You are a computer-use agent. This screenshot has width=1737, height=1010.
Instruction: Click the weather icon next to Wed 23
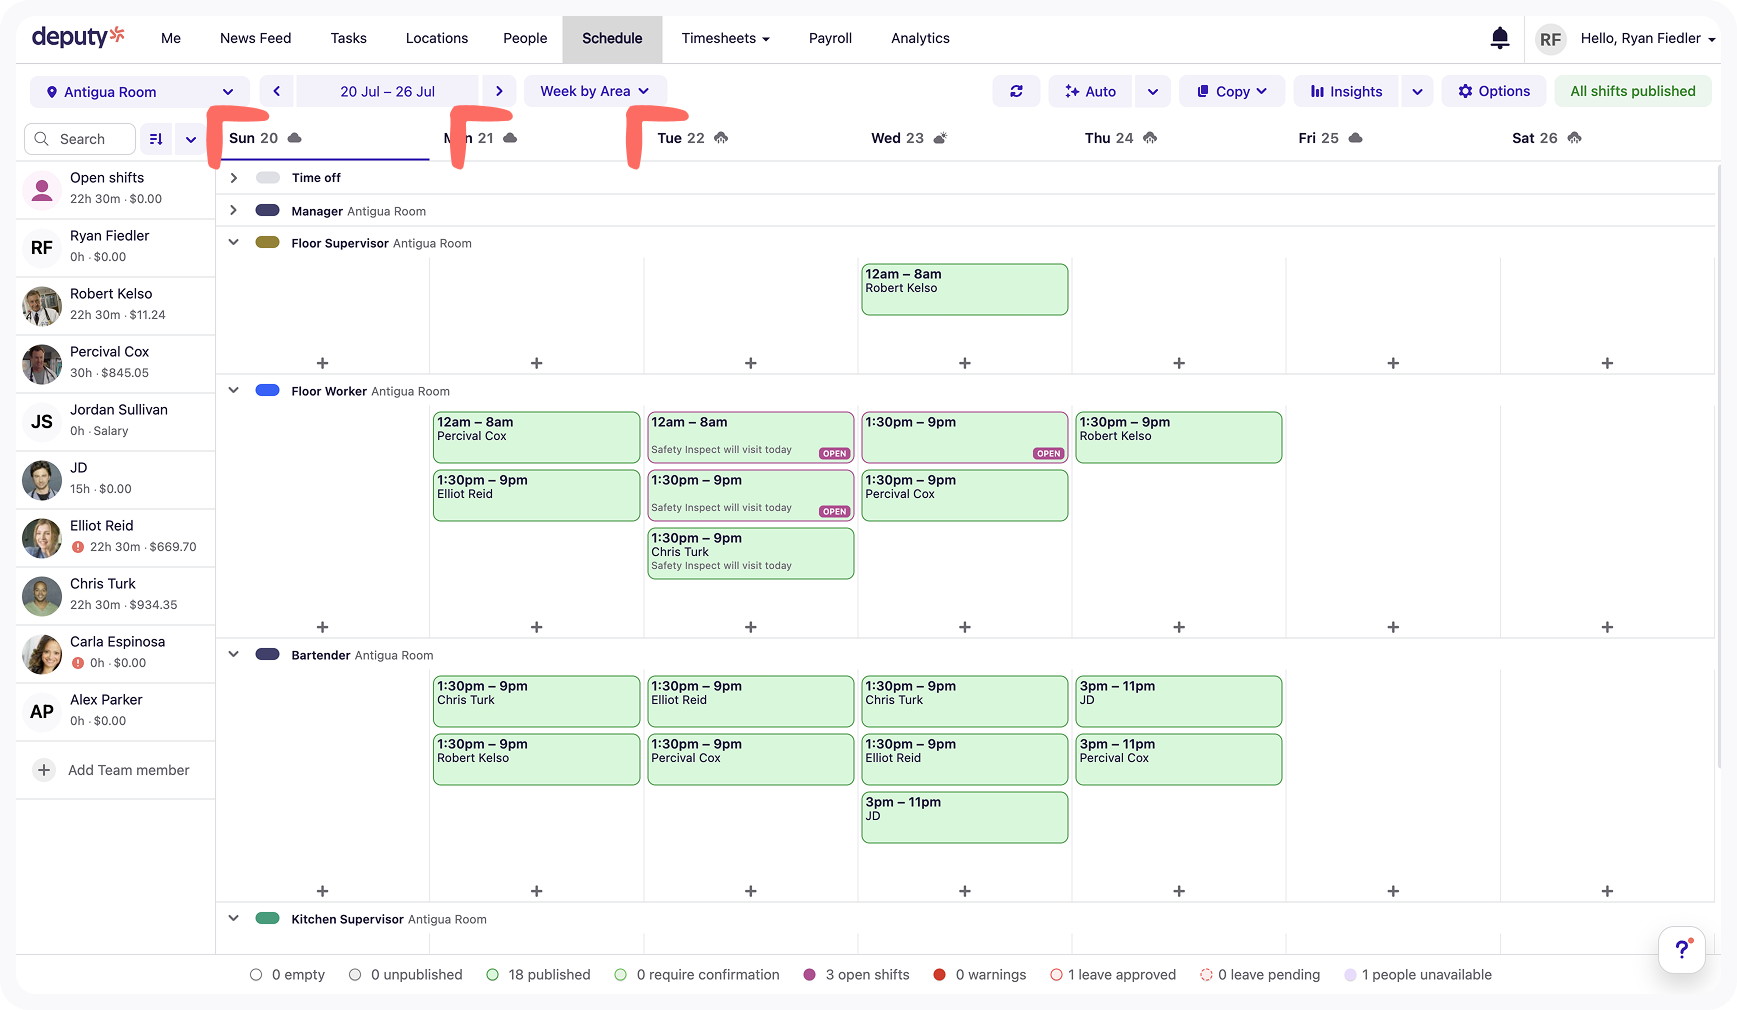[940, 138]
